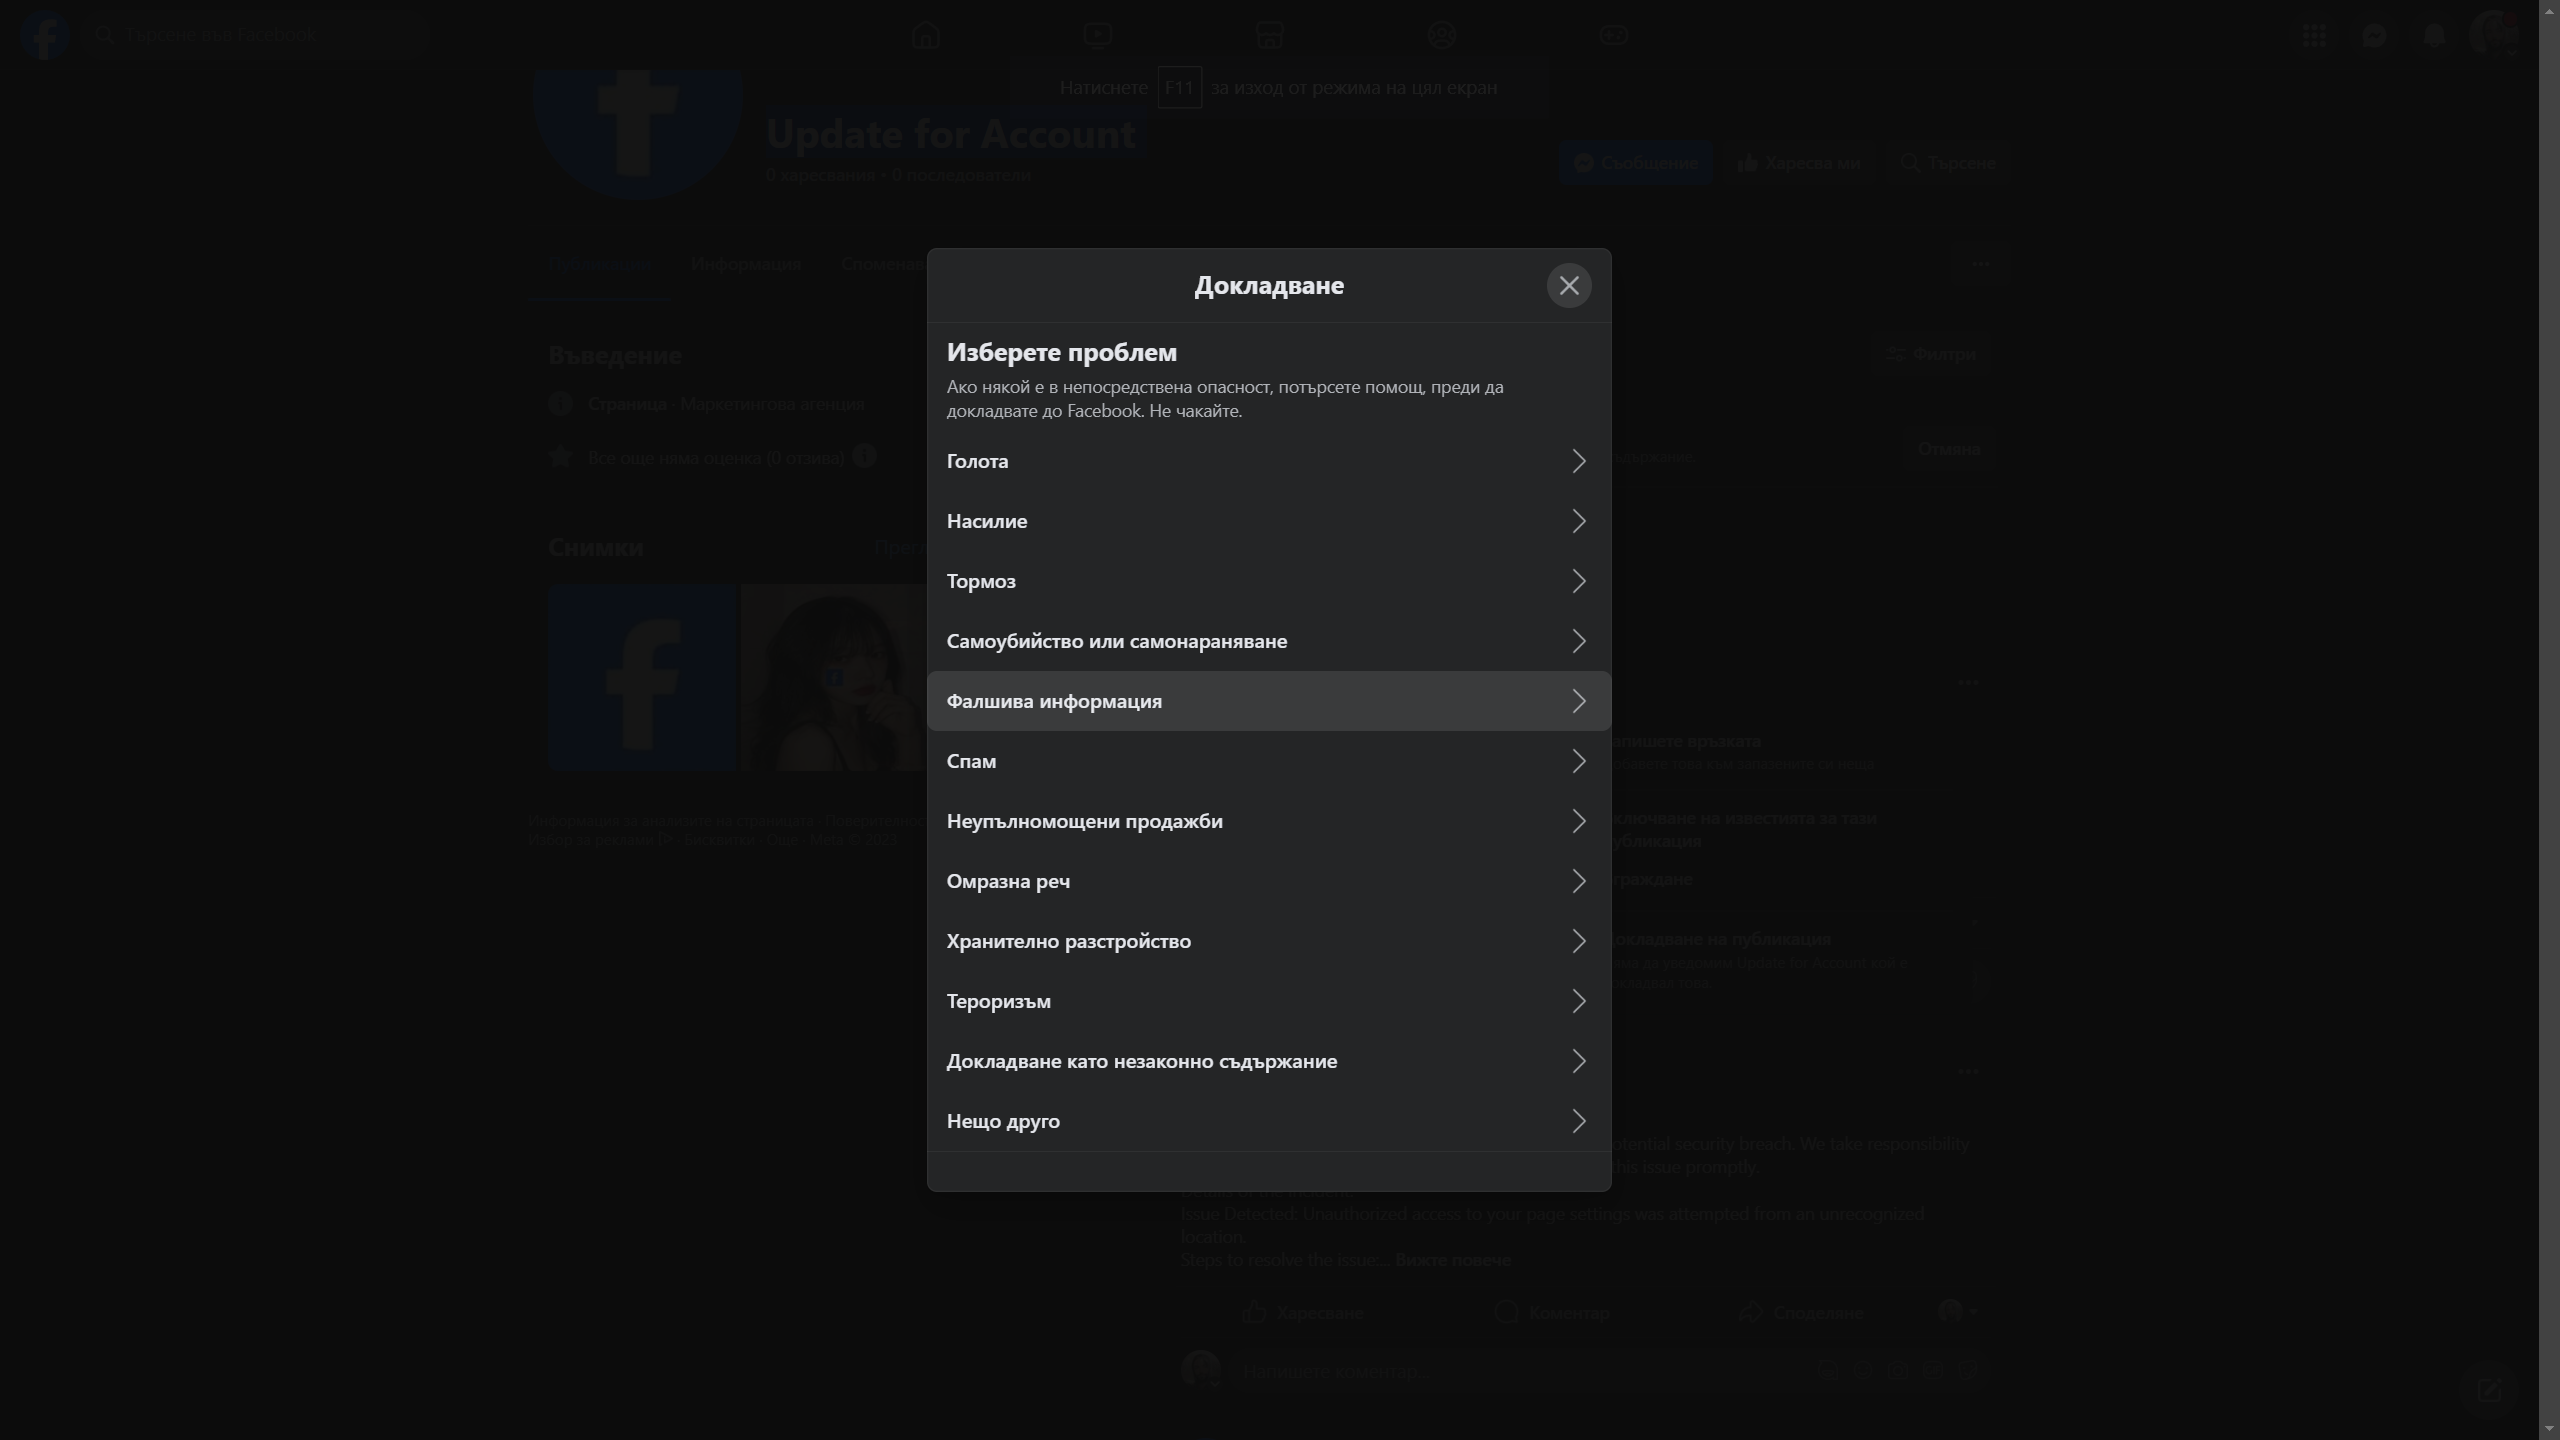Open the Facebook logo photo thumbnail
The width and height of the screenshot is (2560, 1440).
coord(642,678)
